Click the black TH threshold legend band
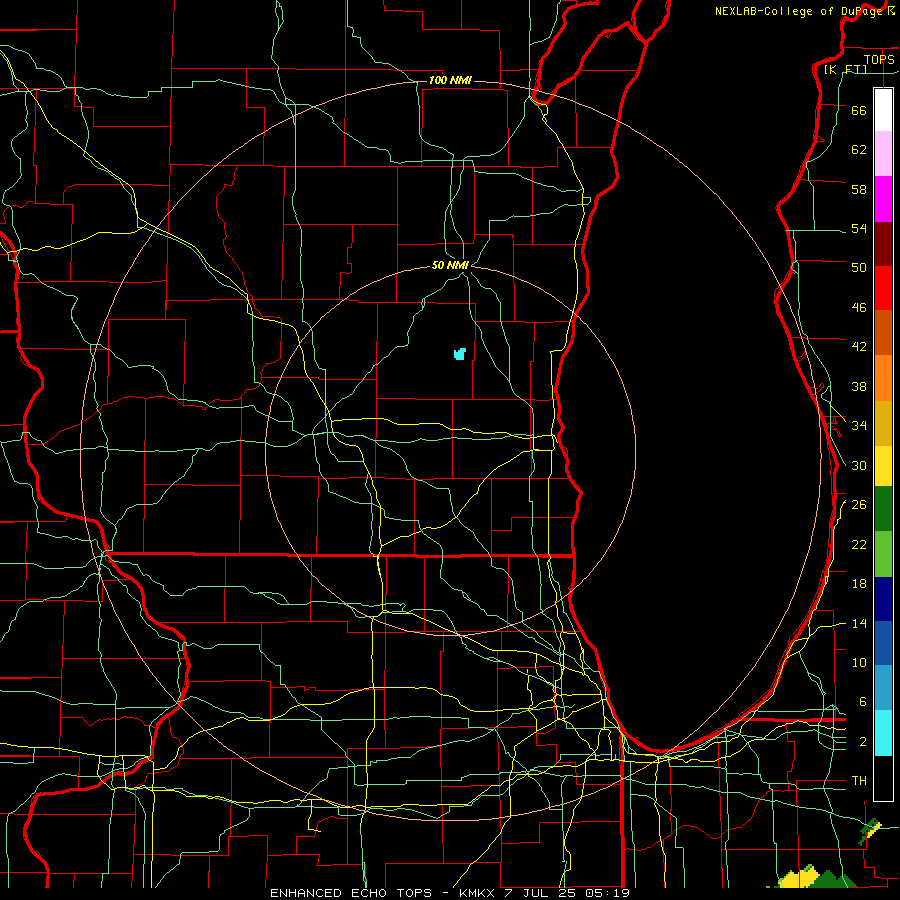Viewport: 900px width, 900px height. (883, 778)
